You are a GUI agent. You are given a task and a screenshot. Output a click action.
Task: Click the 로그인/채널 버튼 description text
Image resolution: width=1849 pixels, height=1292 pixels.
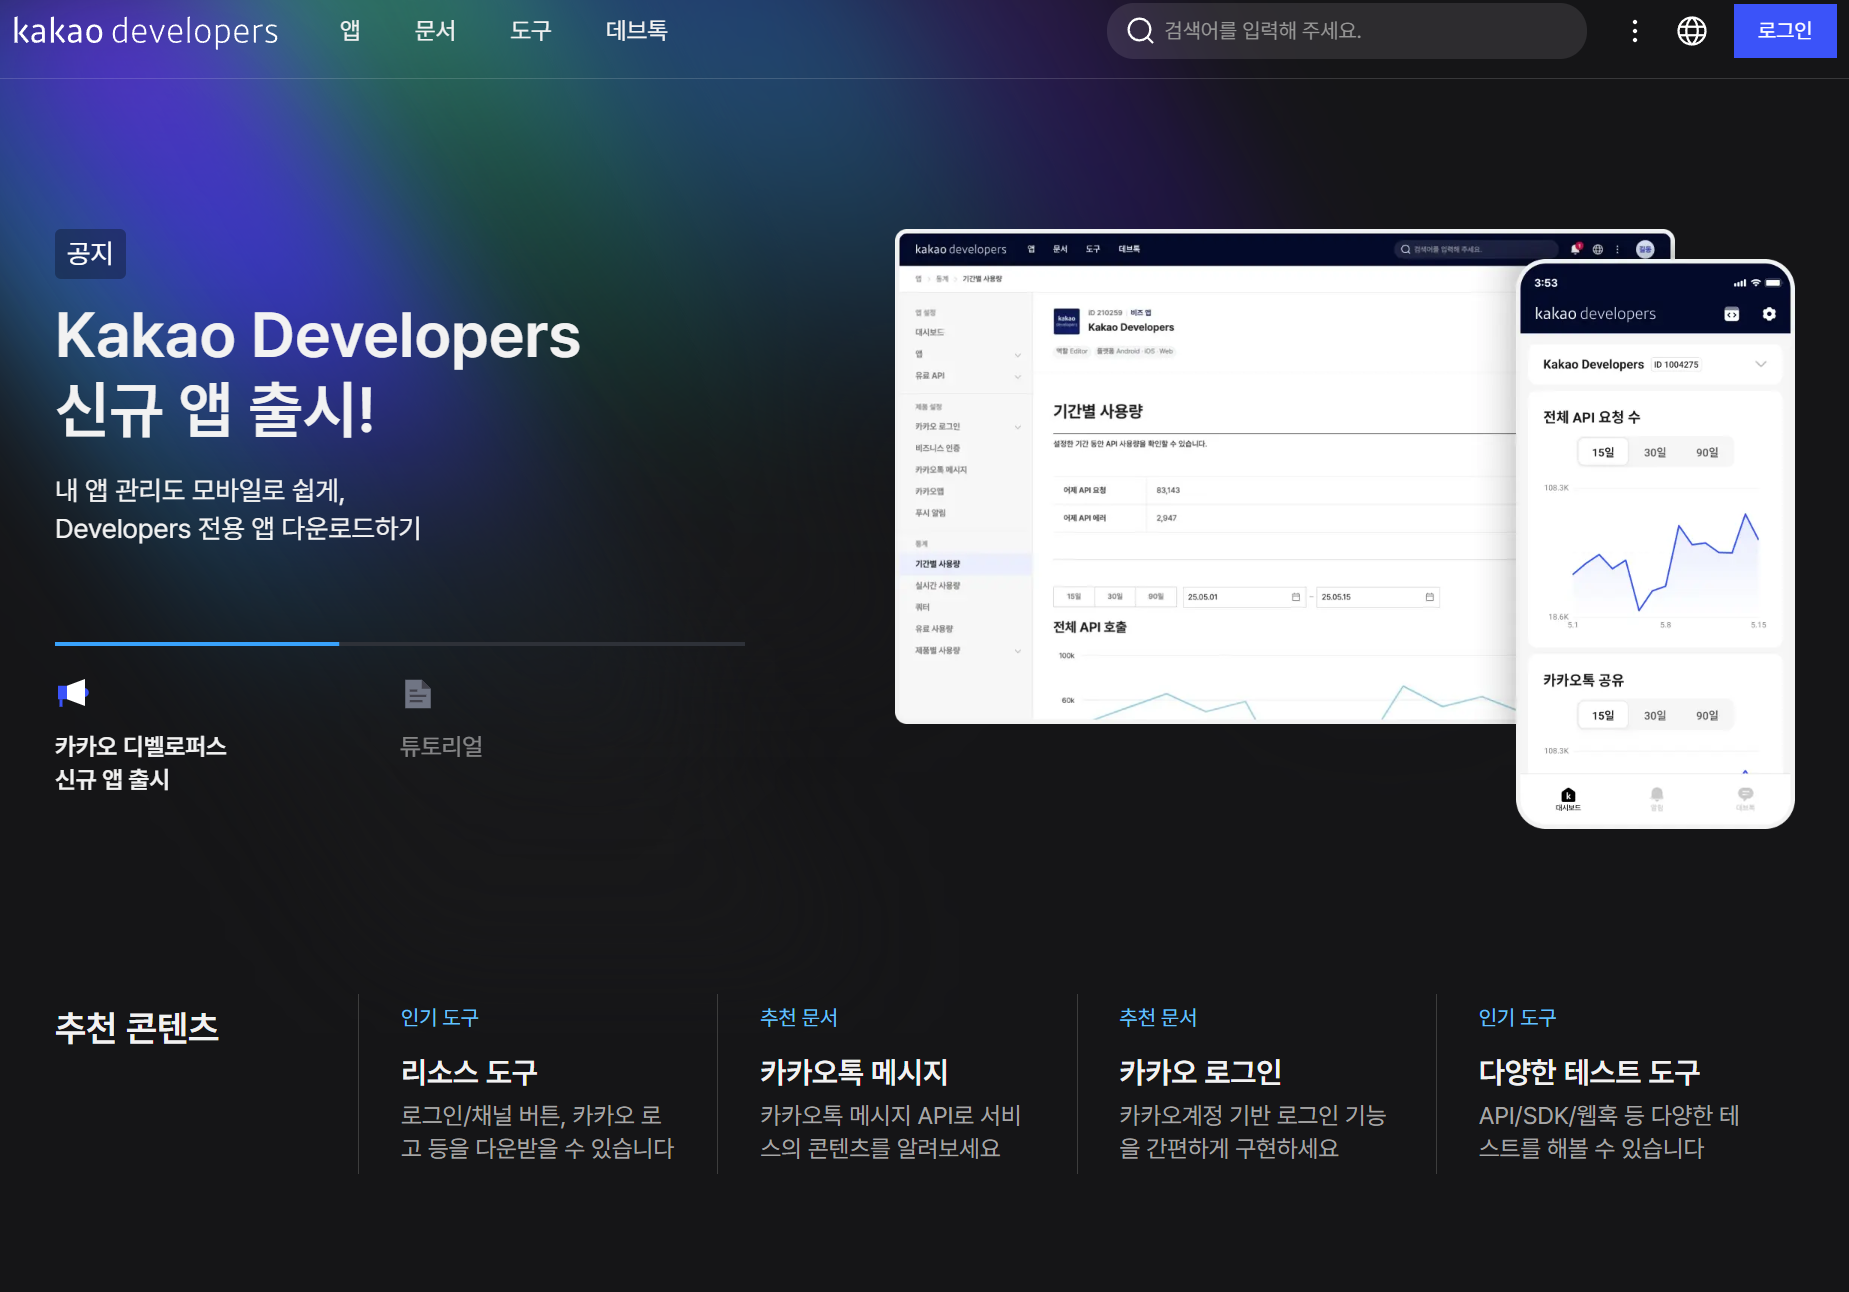click(538, 1131)
